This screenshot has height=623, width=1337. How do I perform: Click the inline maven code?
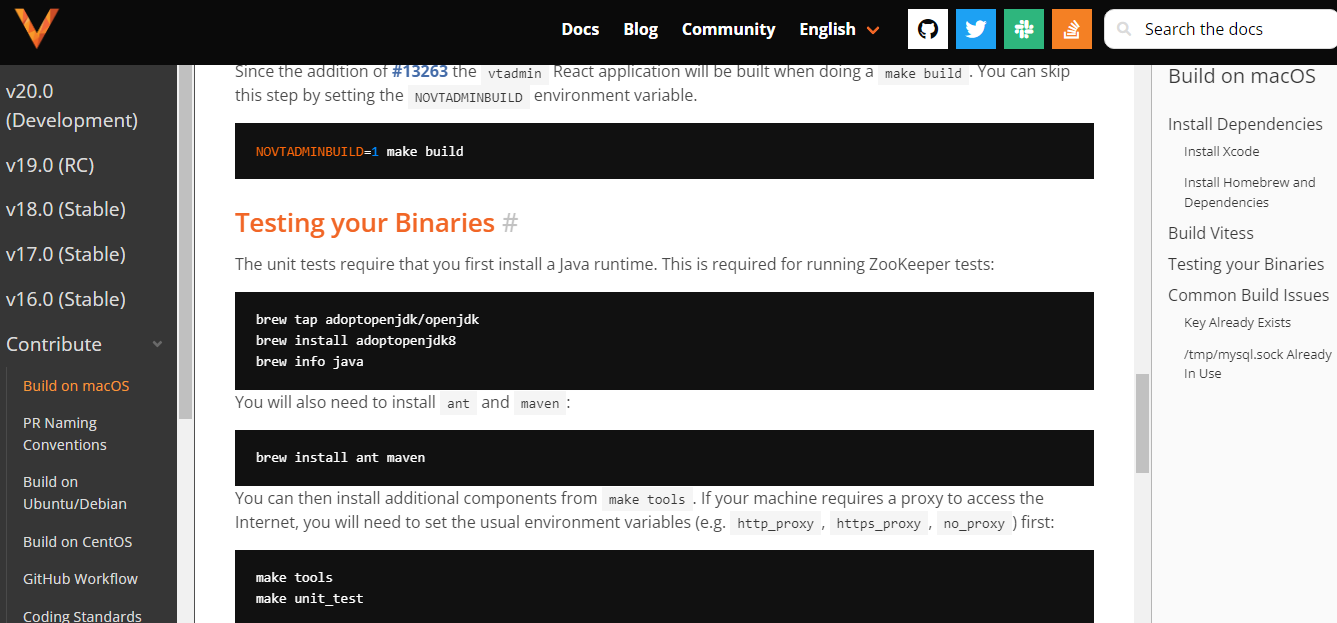540,403
